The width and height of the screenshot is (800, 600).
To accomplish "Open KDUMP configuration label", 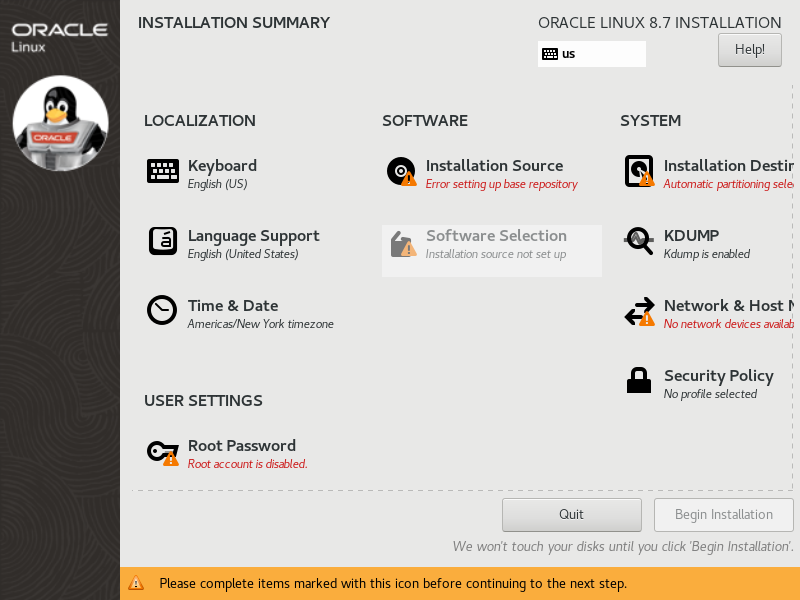I will pyautogui.click(x=691, y=235).
